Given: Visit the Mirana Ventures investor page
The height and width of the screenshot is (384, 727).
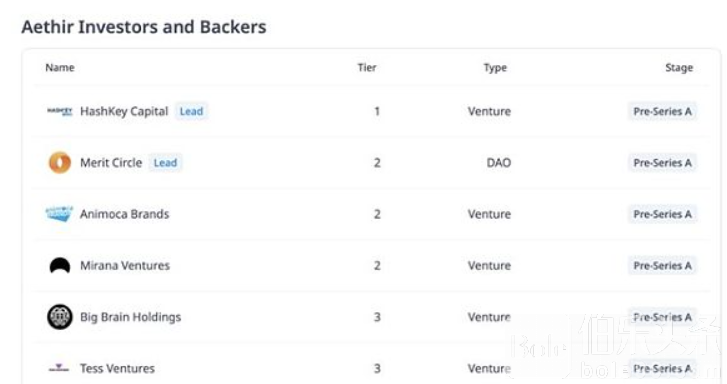Looking at the screenshot, I should coord(125,266).
